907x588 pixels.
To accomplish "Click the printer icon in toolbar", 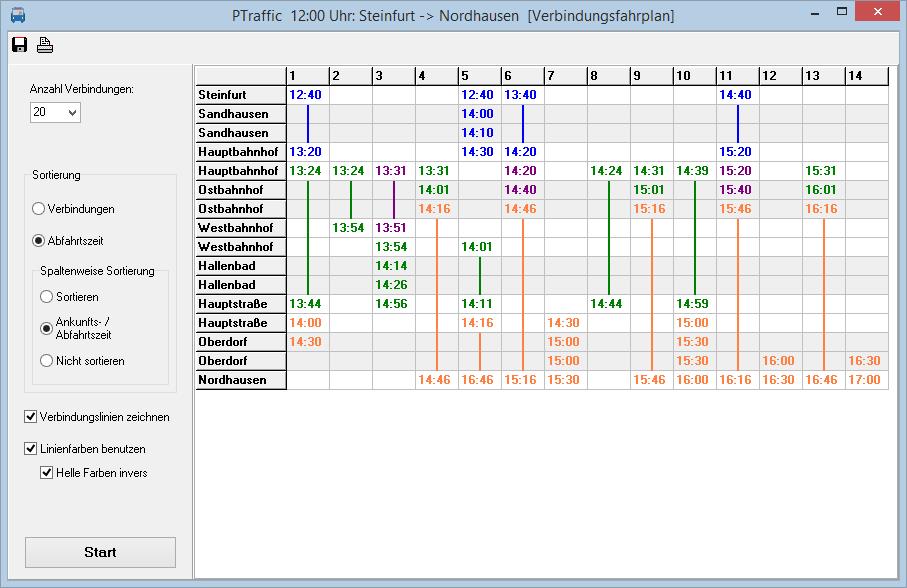I will [x=44, y=45].
